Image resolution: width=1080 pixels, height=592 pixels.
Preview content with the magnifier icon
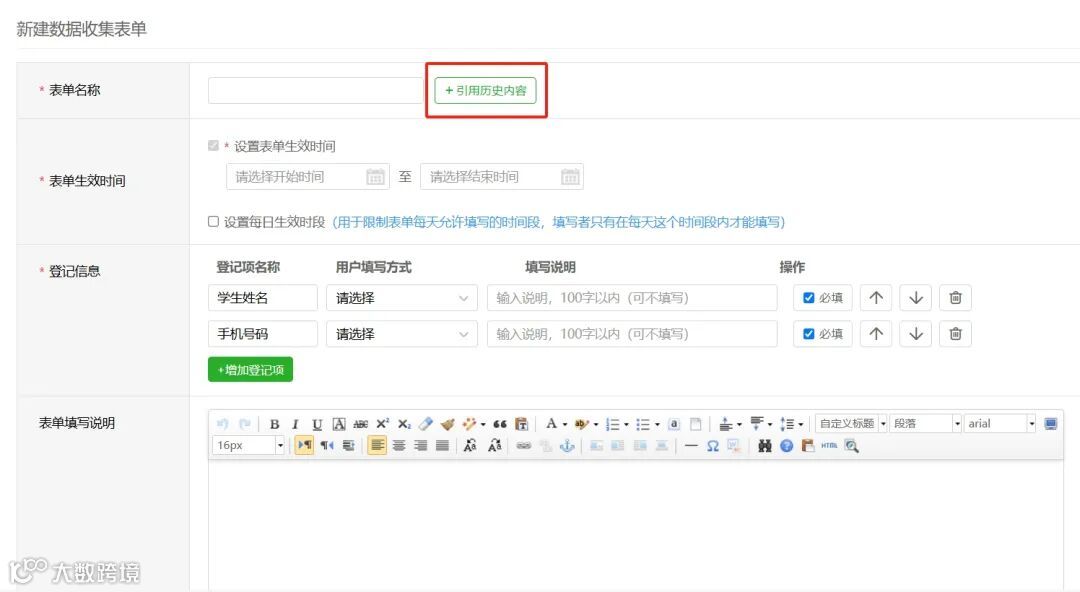851,446
